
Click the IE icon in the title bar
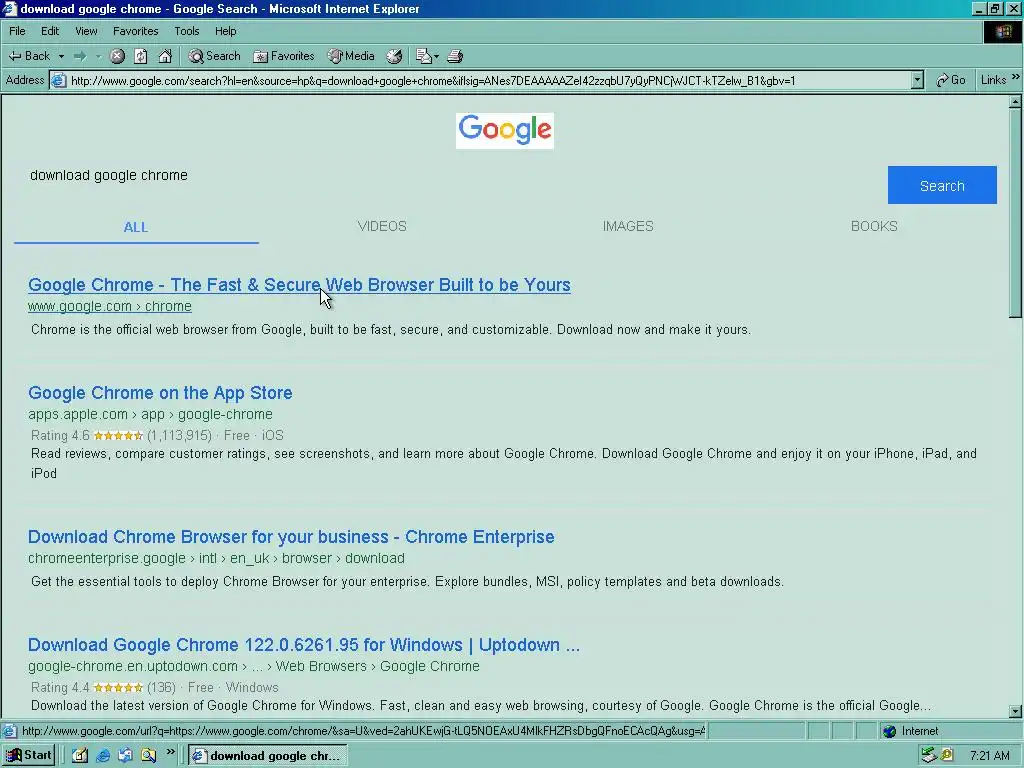(9, 8)
